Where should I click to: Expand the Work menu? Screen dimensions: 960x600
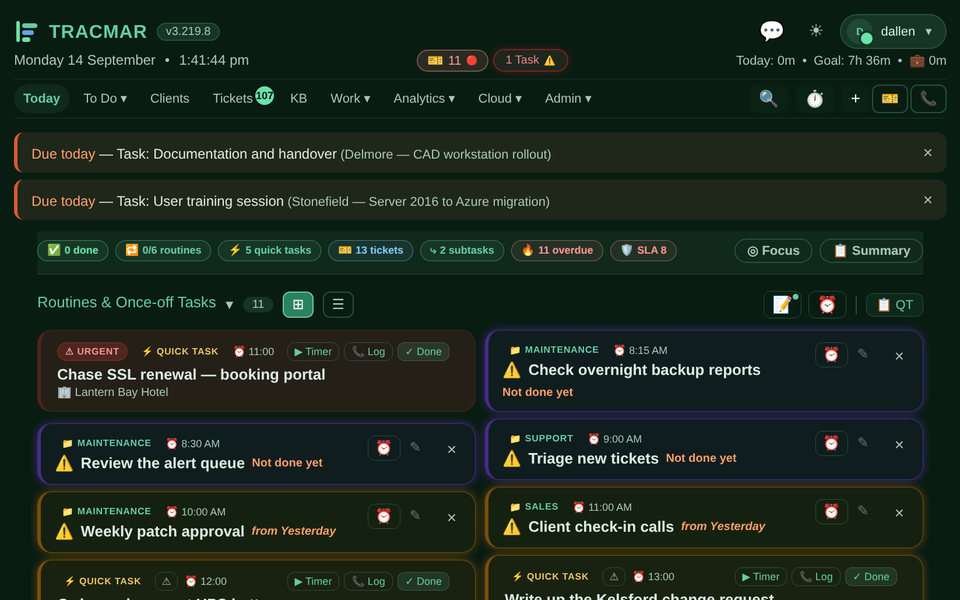pyautogui.click(x=350, y=99)
